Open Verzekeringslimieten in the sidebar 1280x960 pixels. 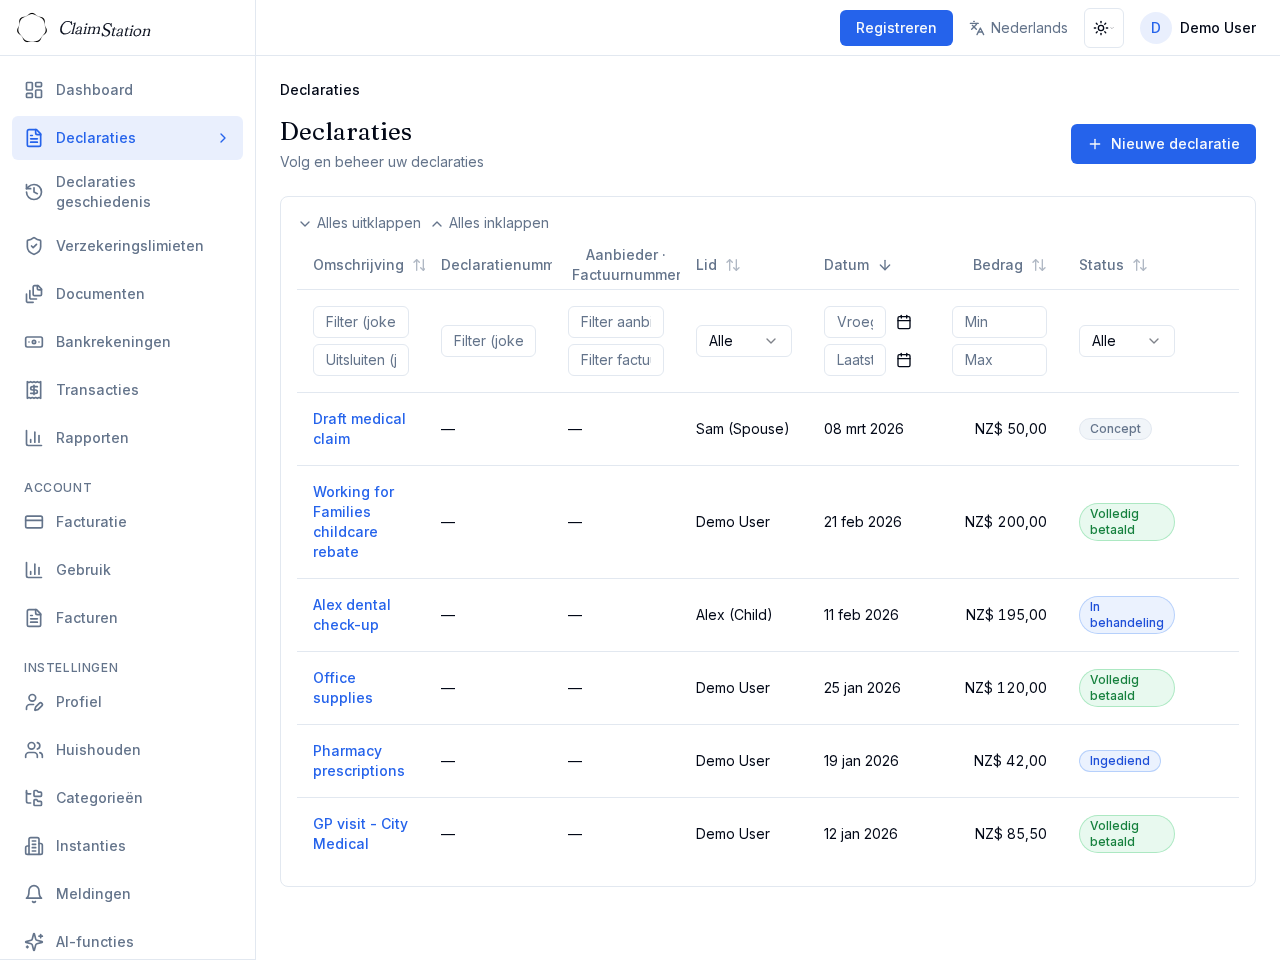[x=129, y=246]
